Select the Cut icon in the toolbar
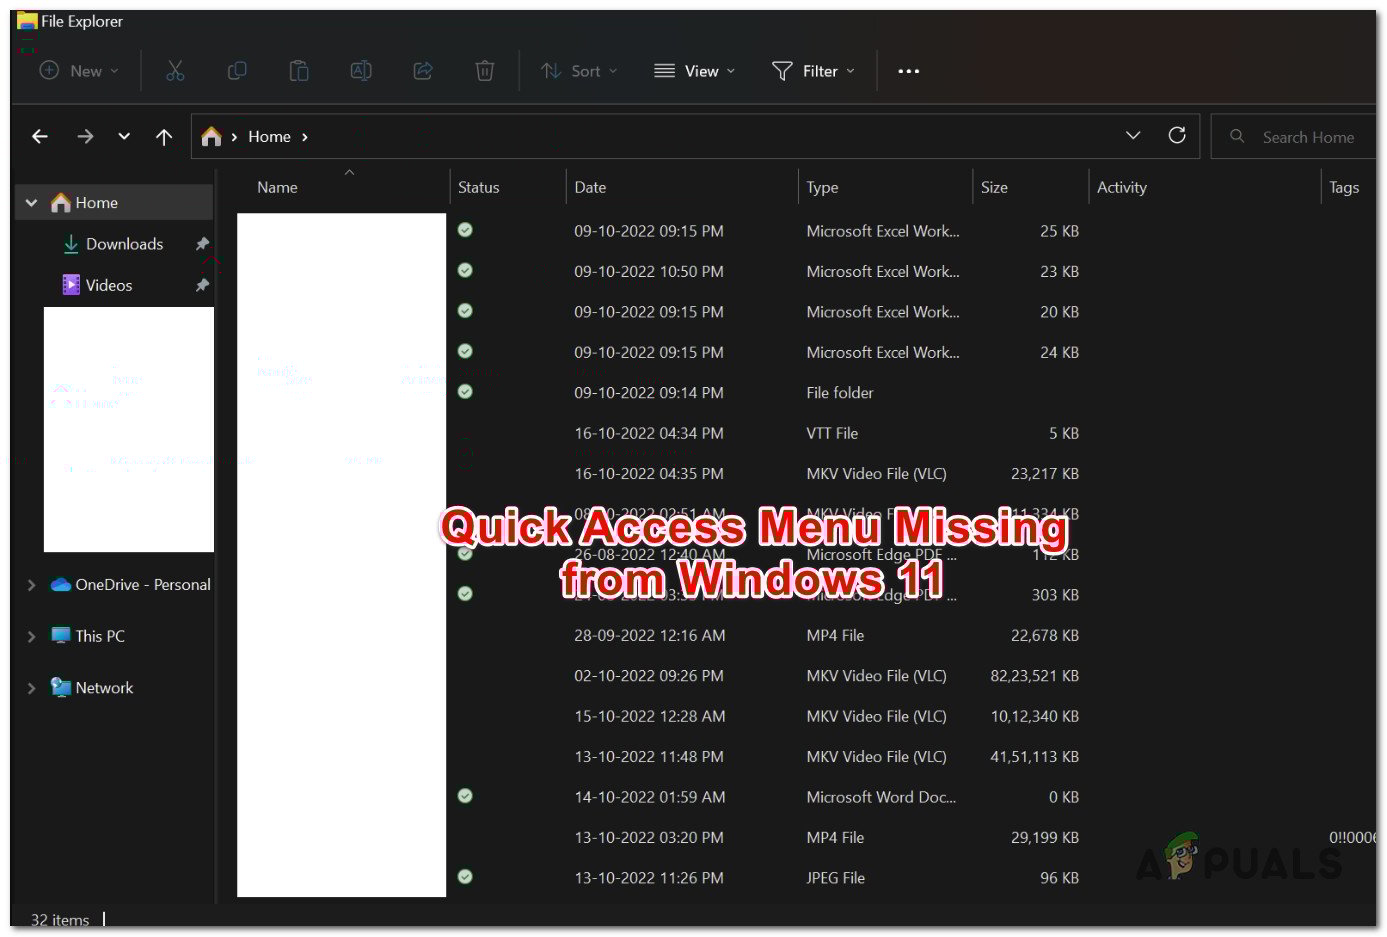This screenshot has width=1387, height=937. click(175, 70)
